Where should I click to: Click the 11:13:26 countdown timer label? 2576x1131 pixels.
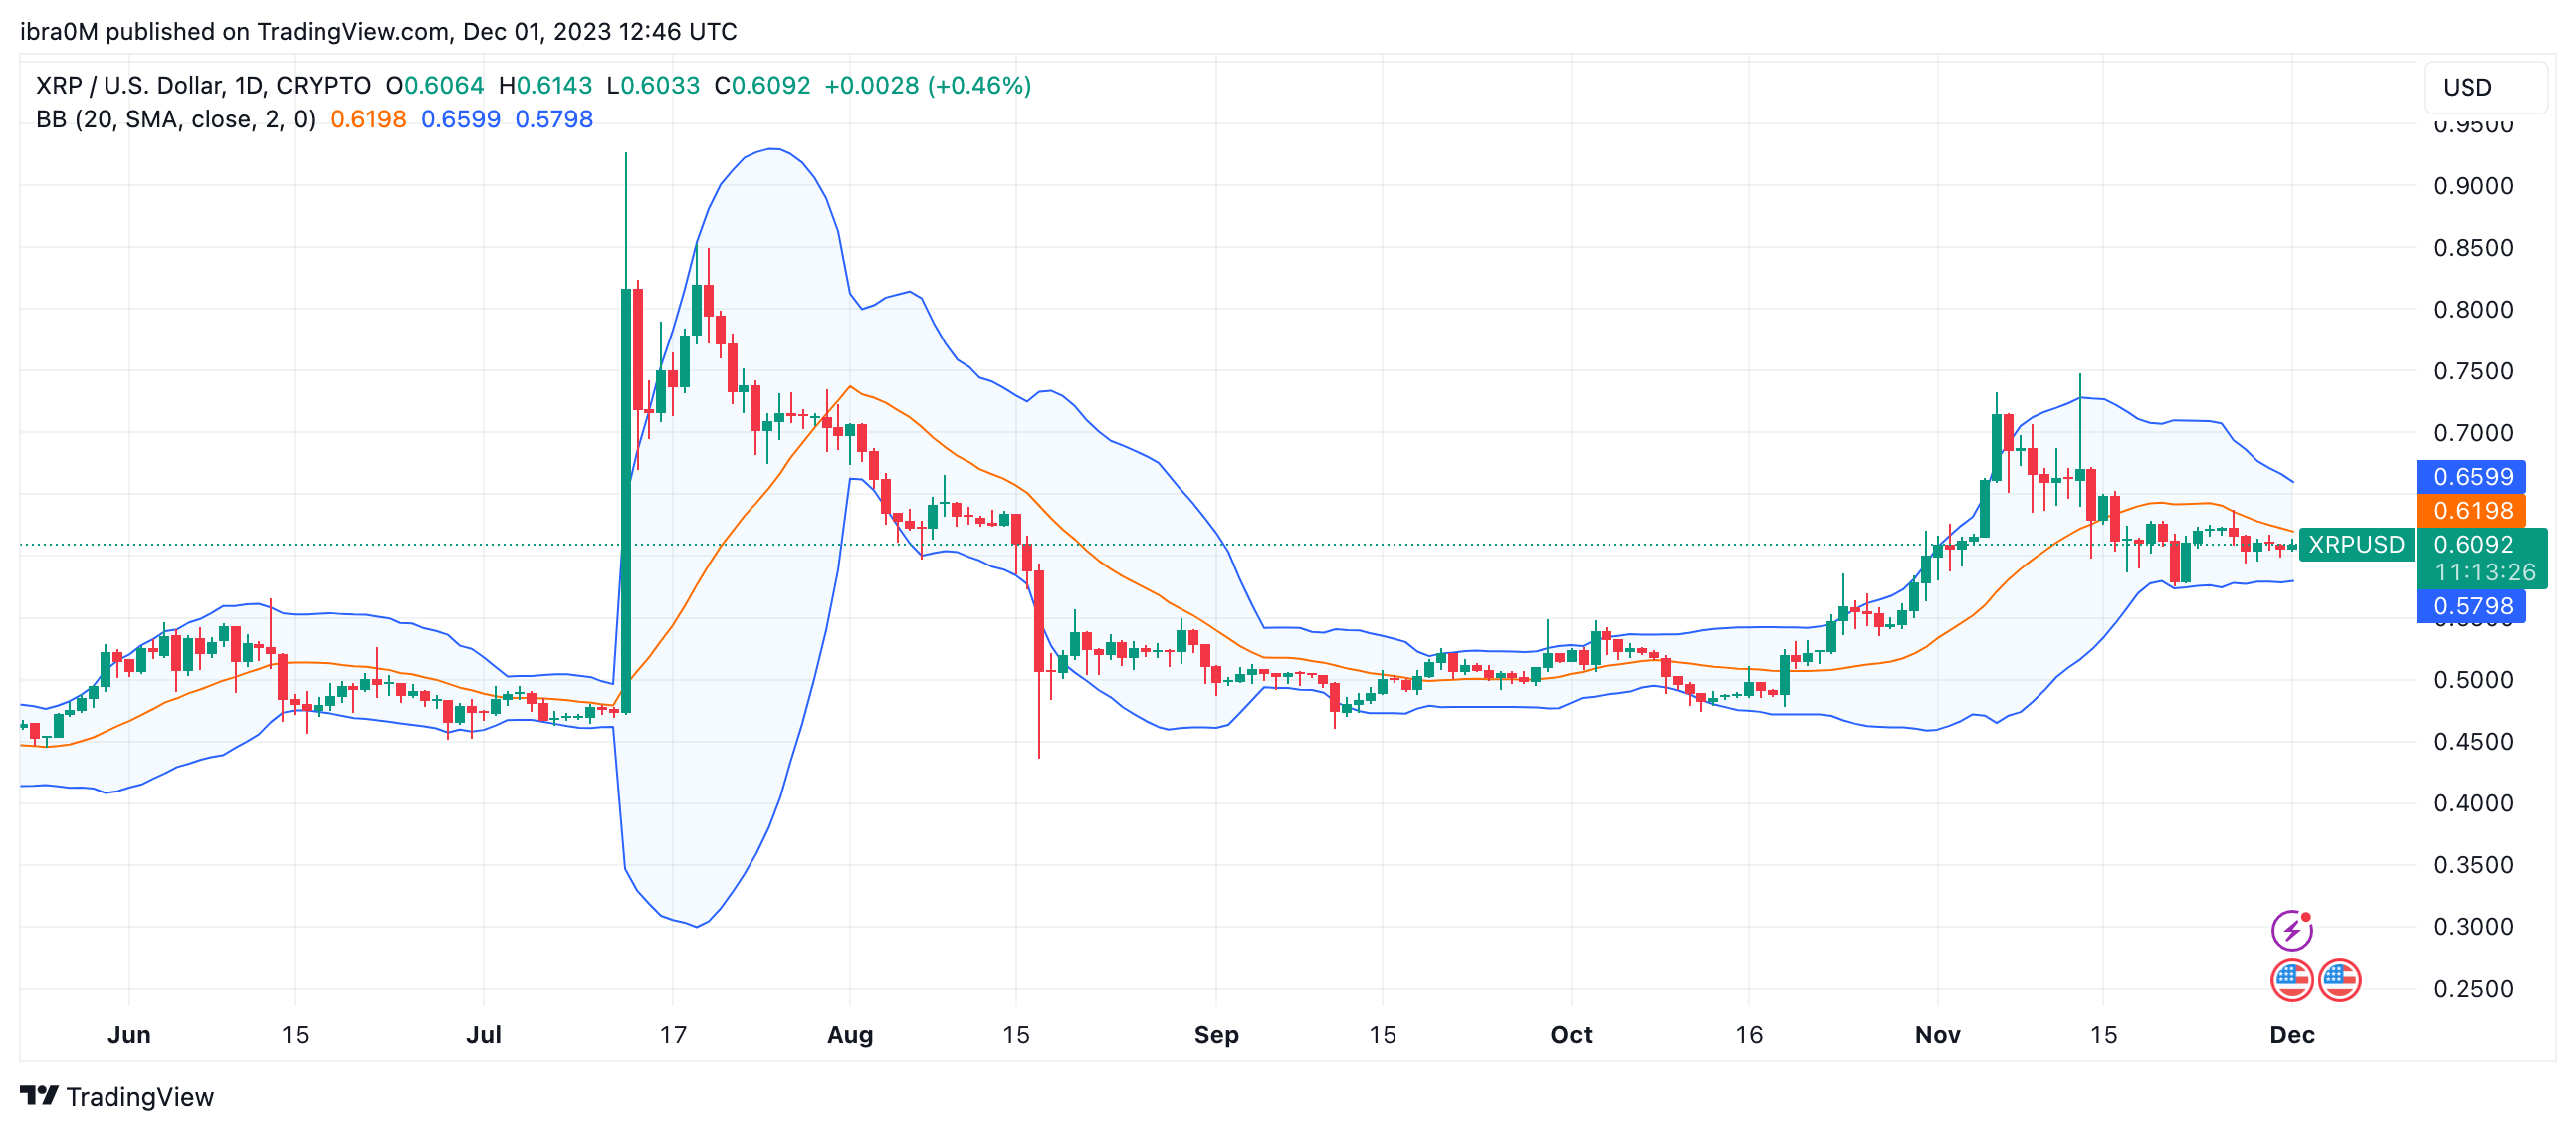[x=2485, y=573]
